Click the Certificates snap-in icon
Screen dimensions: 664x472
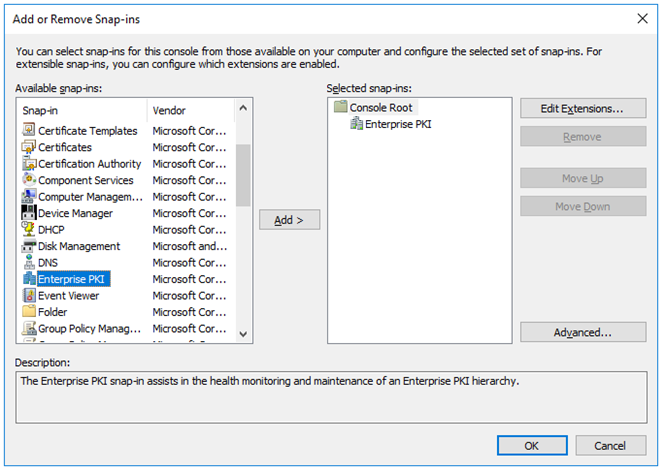click(x=29, y=147)
